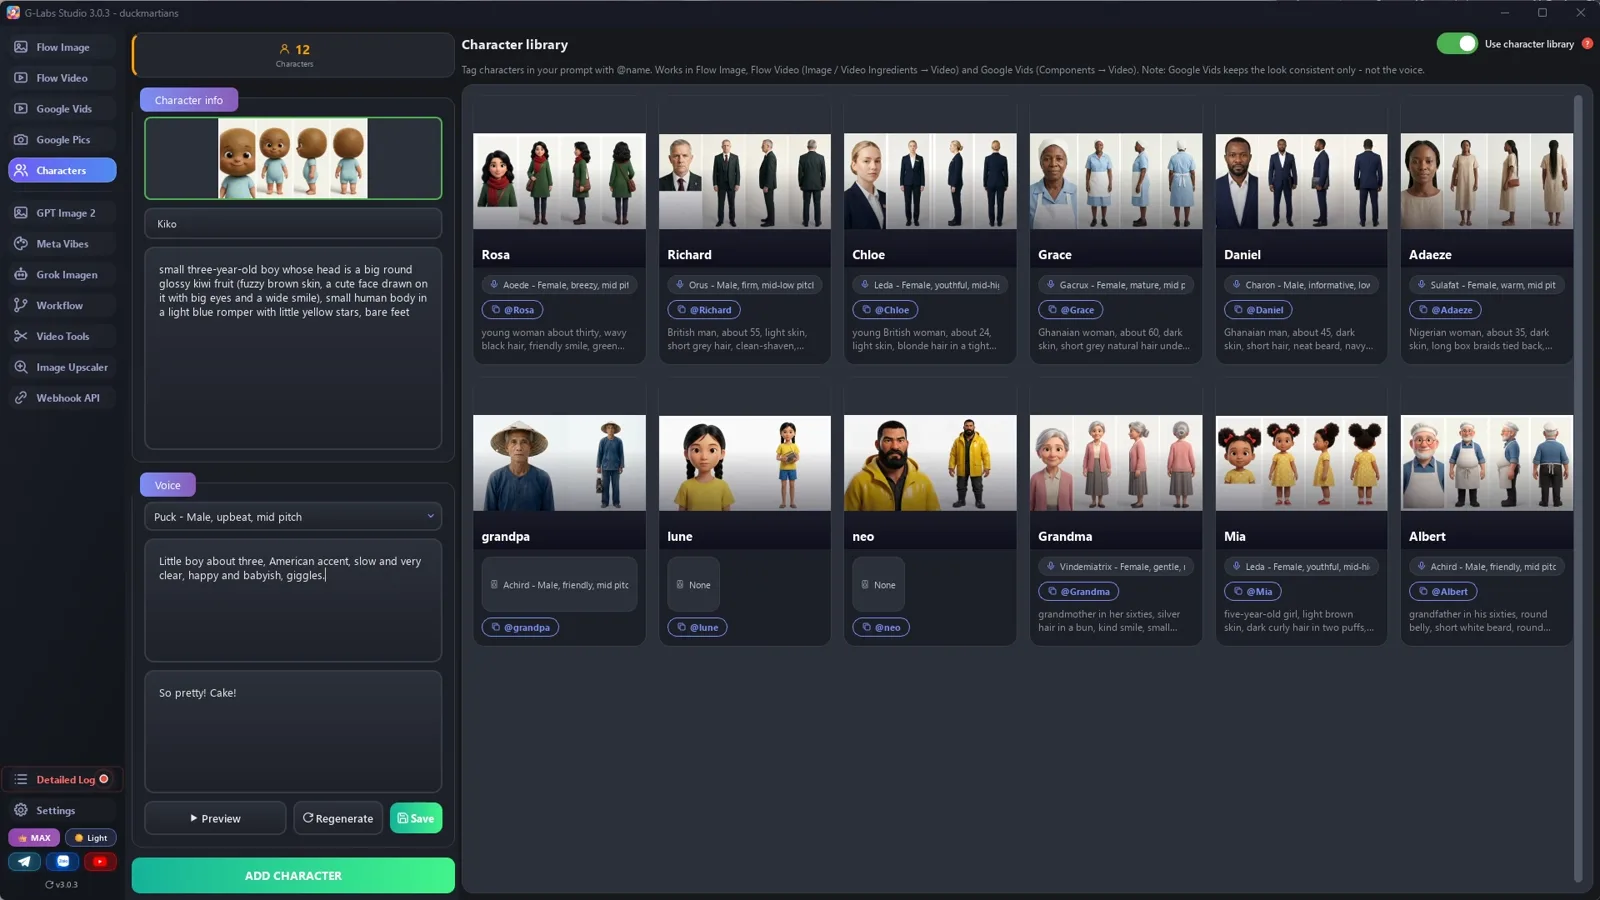
Task: Toggle Use character library switch
Action: pos(1457,44)
